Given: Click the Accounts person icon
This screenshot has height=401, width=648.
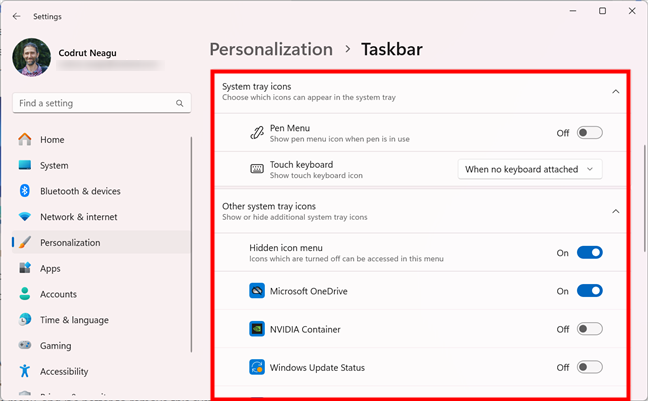Looking at the screenshot, I should 25,294.
